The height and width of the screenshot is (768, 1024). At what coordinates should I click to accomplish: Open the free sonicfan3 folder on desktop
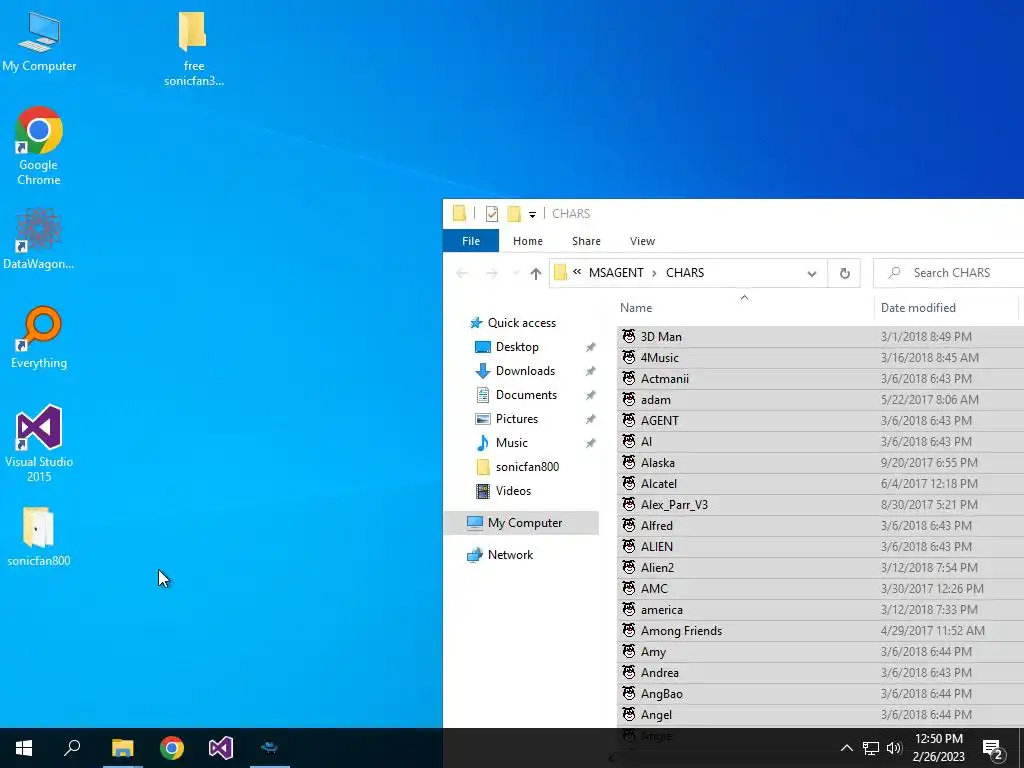pos(193,49)
